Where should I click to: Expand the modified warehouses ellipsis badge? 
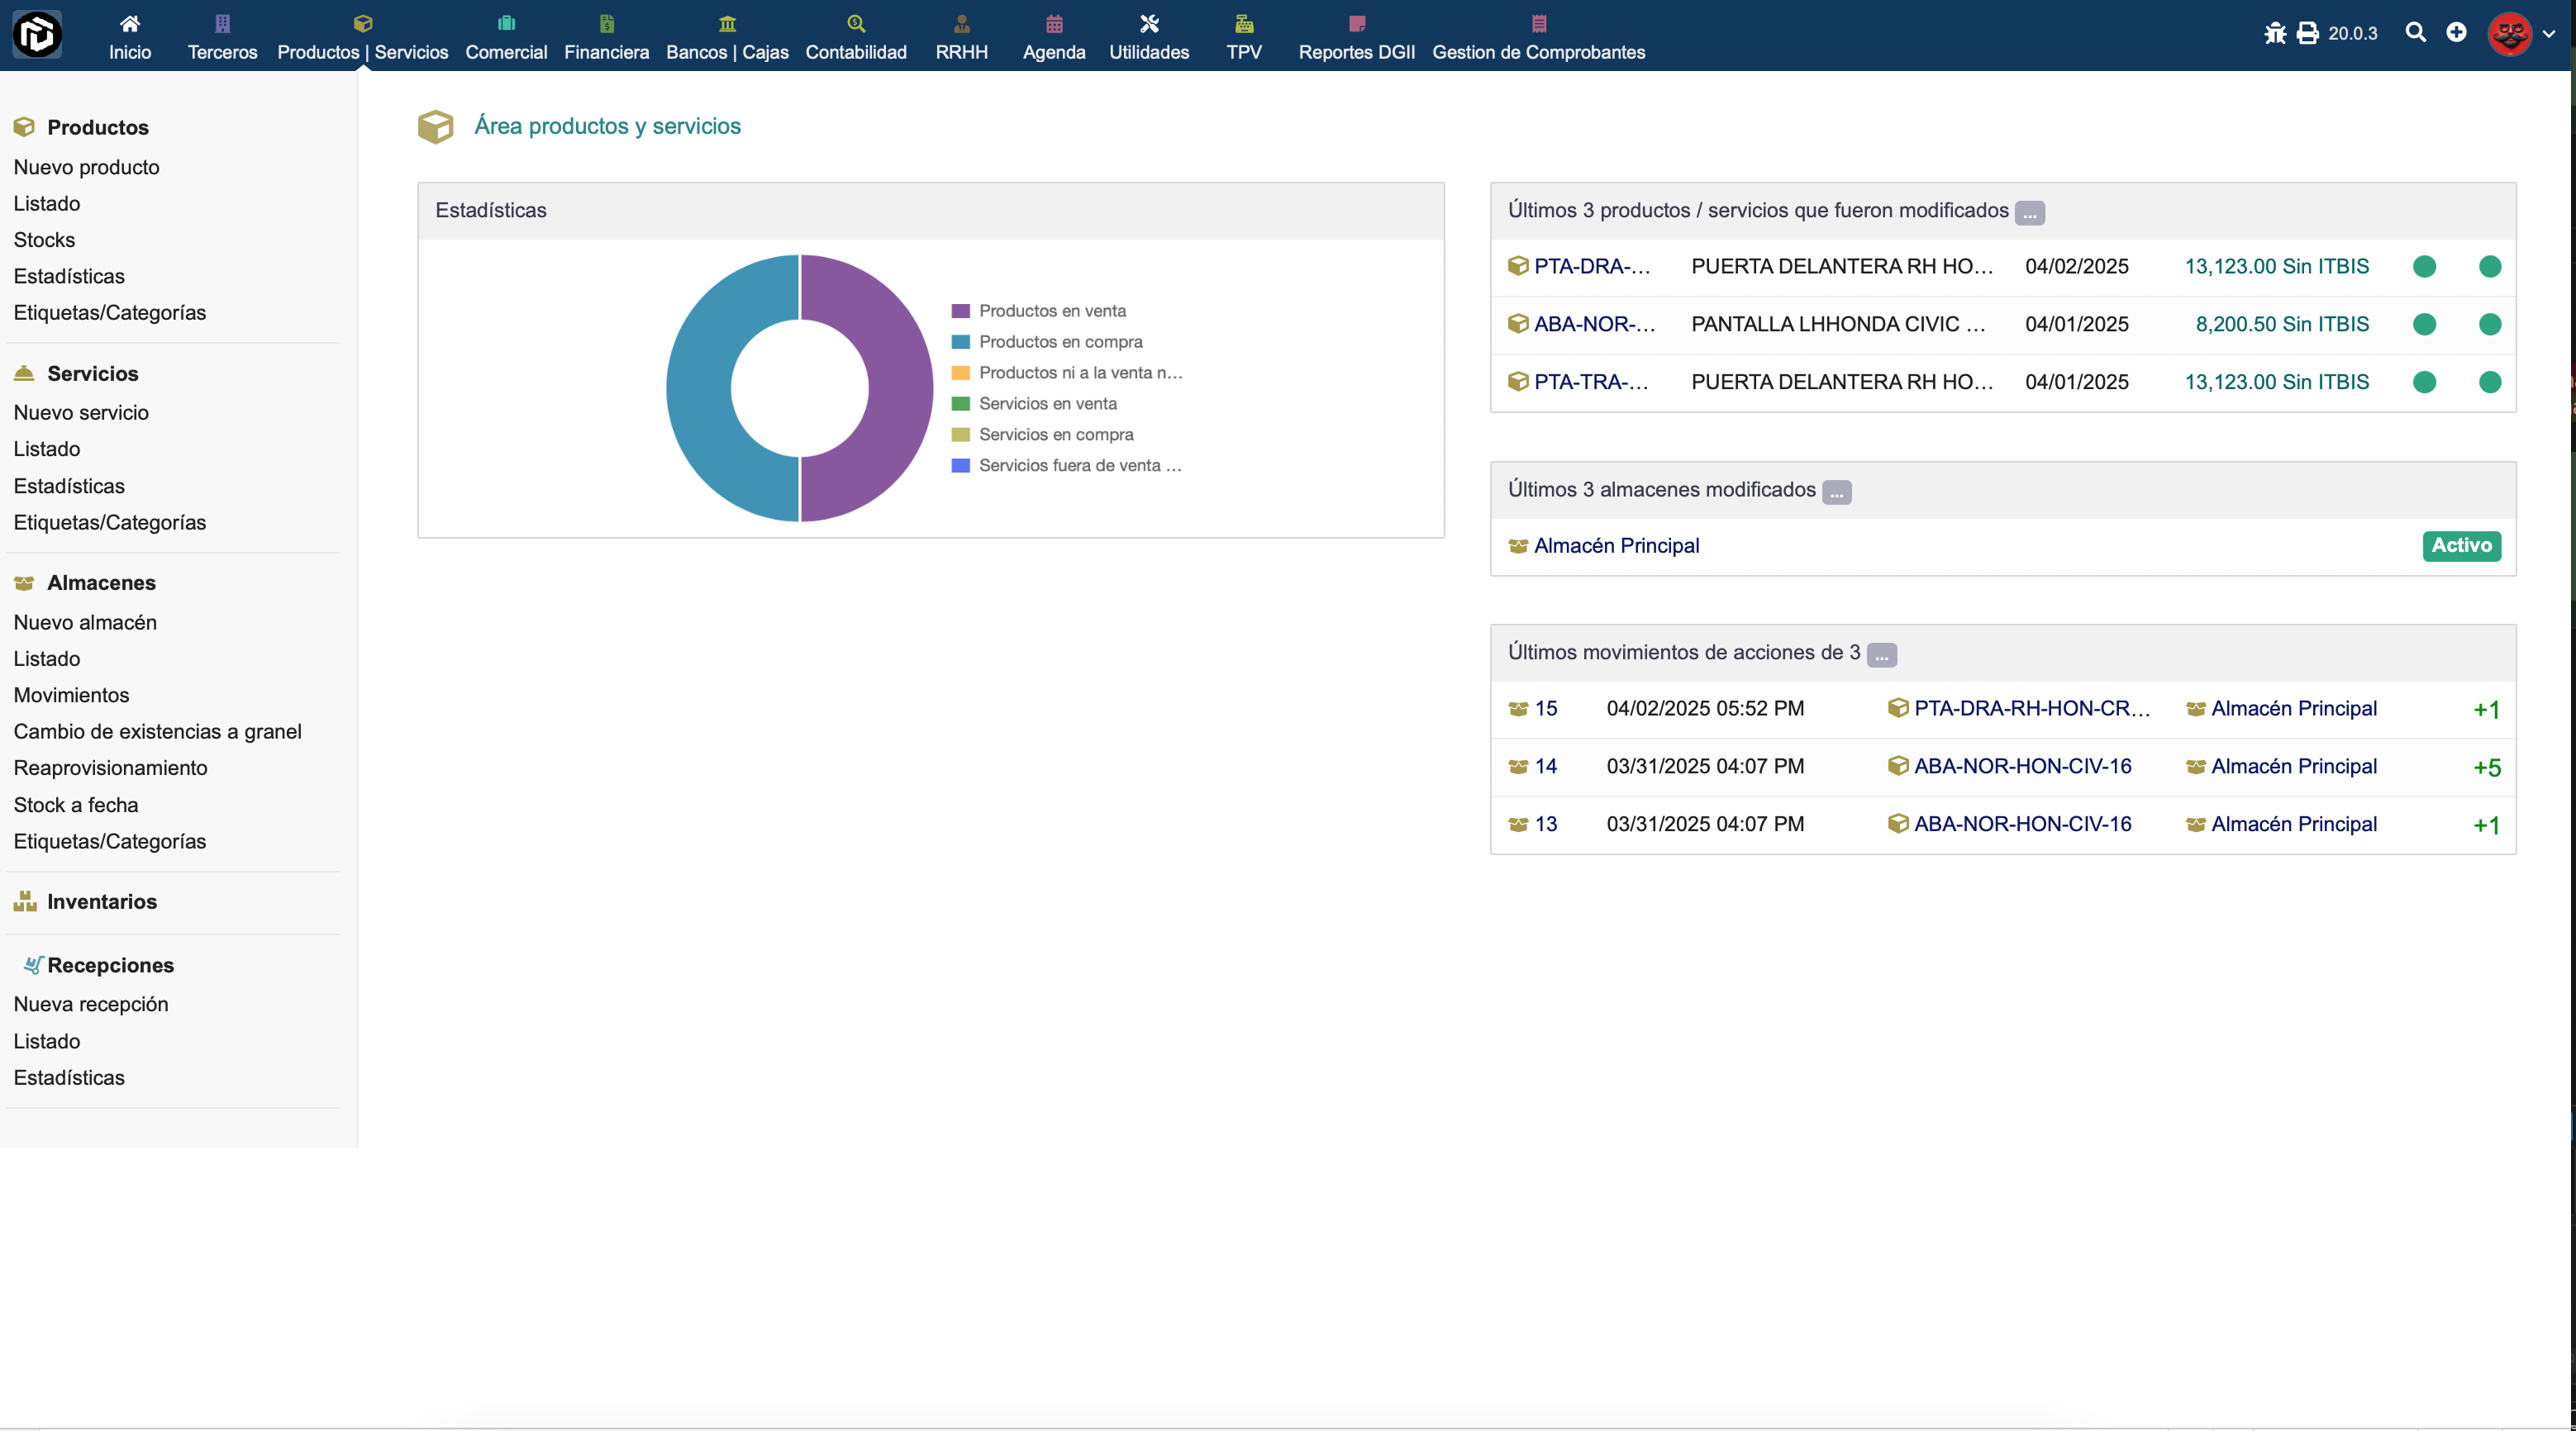click(1836, 492)
